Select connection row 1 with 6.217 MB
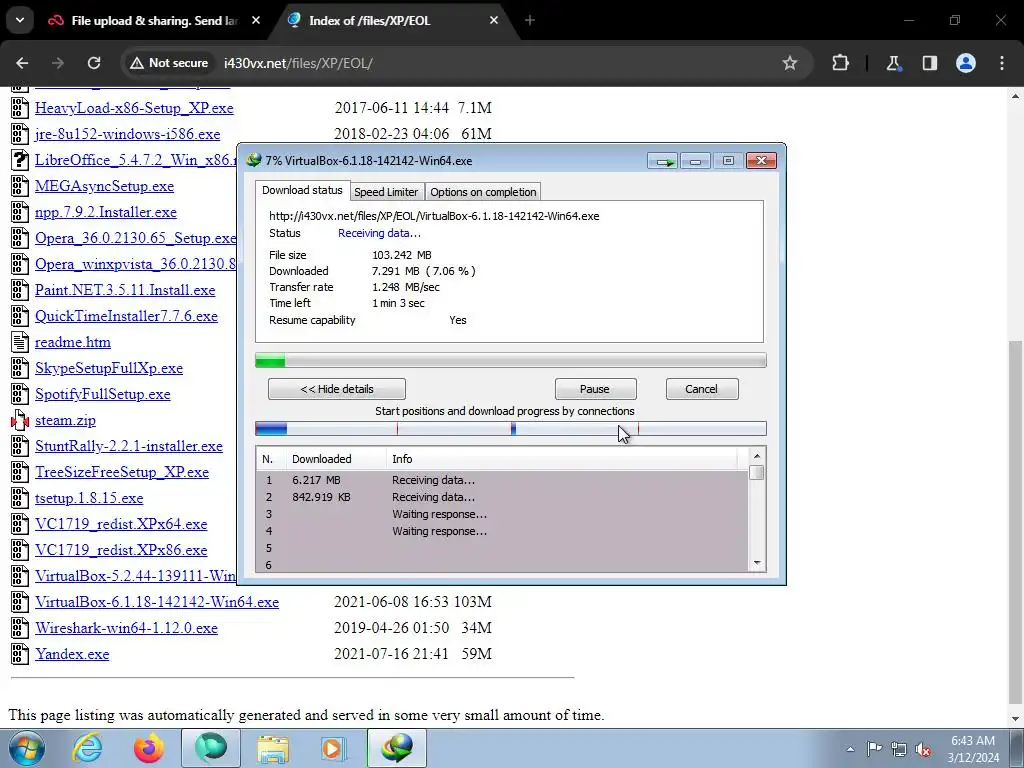The width and height of the screenshot is (1024, 768). pyautogui.click(x=502, y=480)
